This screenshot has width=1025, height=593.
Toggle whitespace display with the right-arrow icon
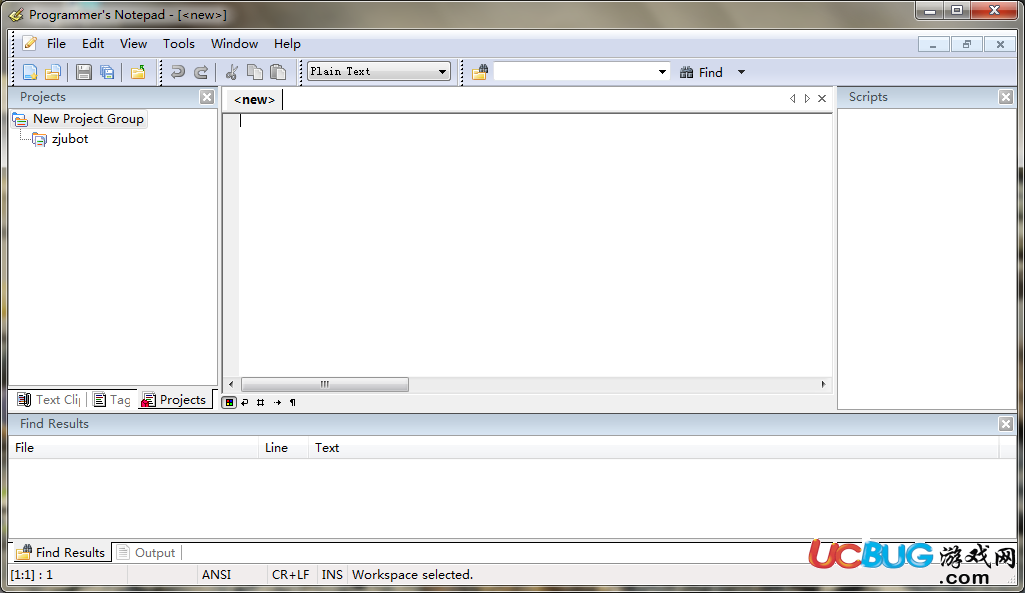(277, 402)
